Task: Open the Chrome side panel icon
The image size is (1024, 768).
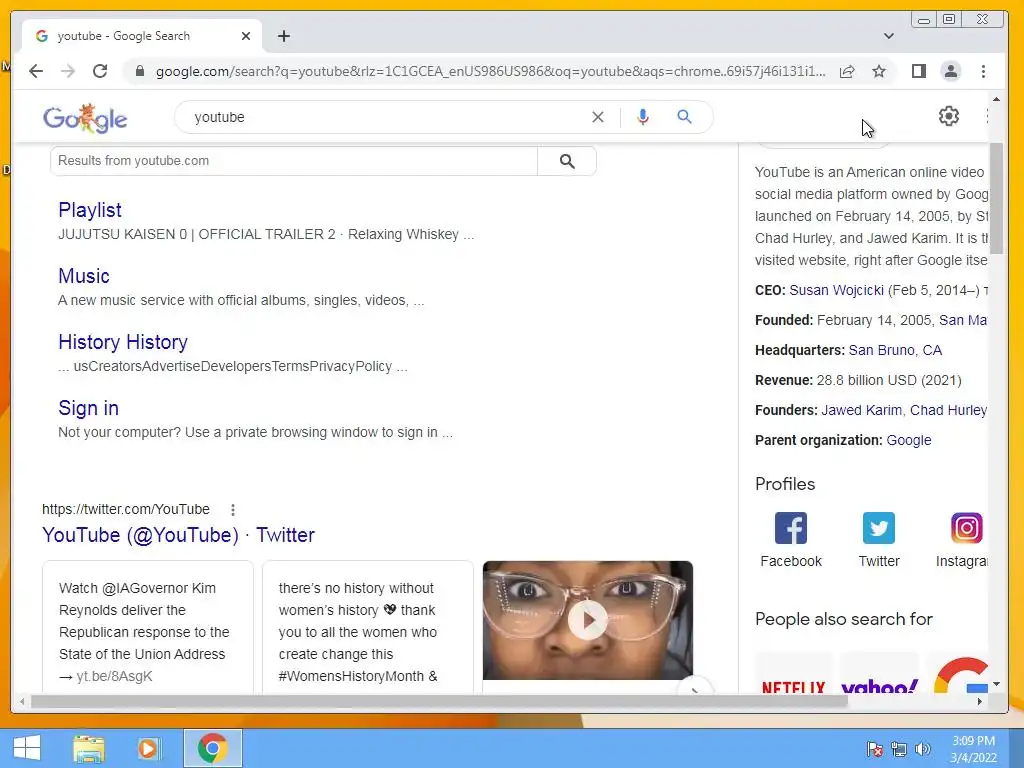Action: 919,71
